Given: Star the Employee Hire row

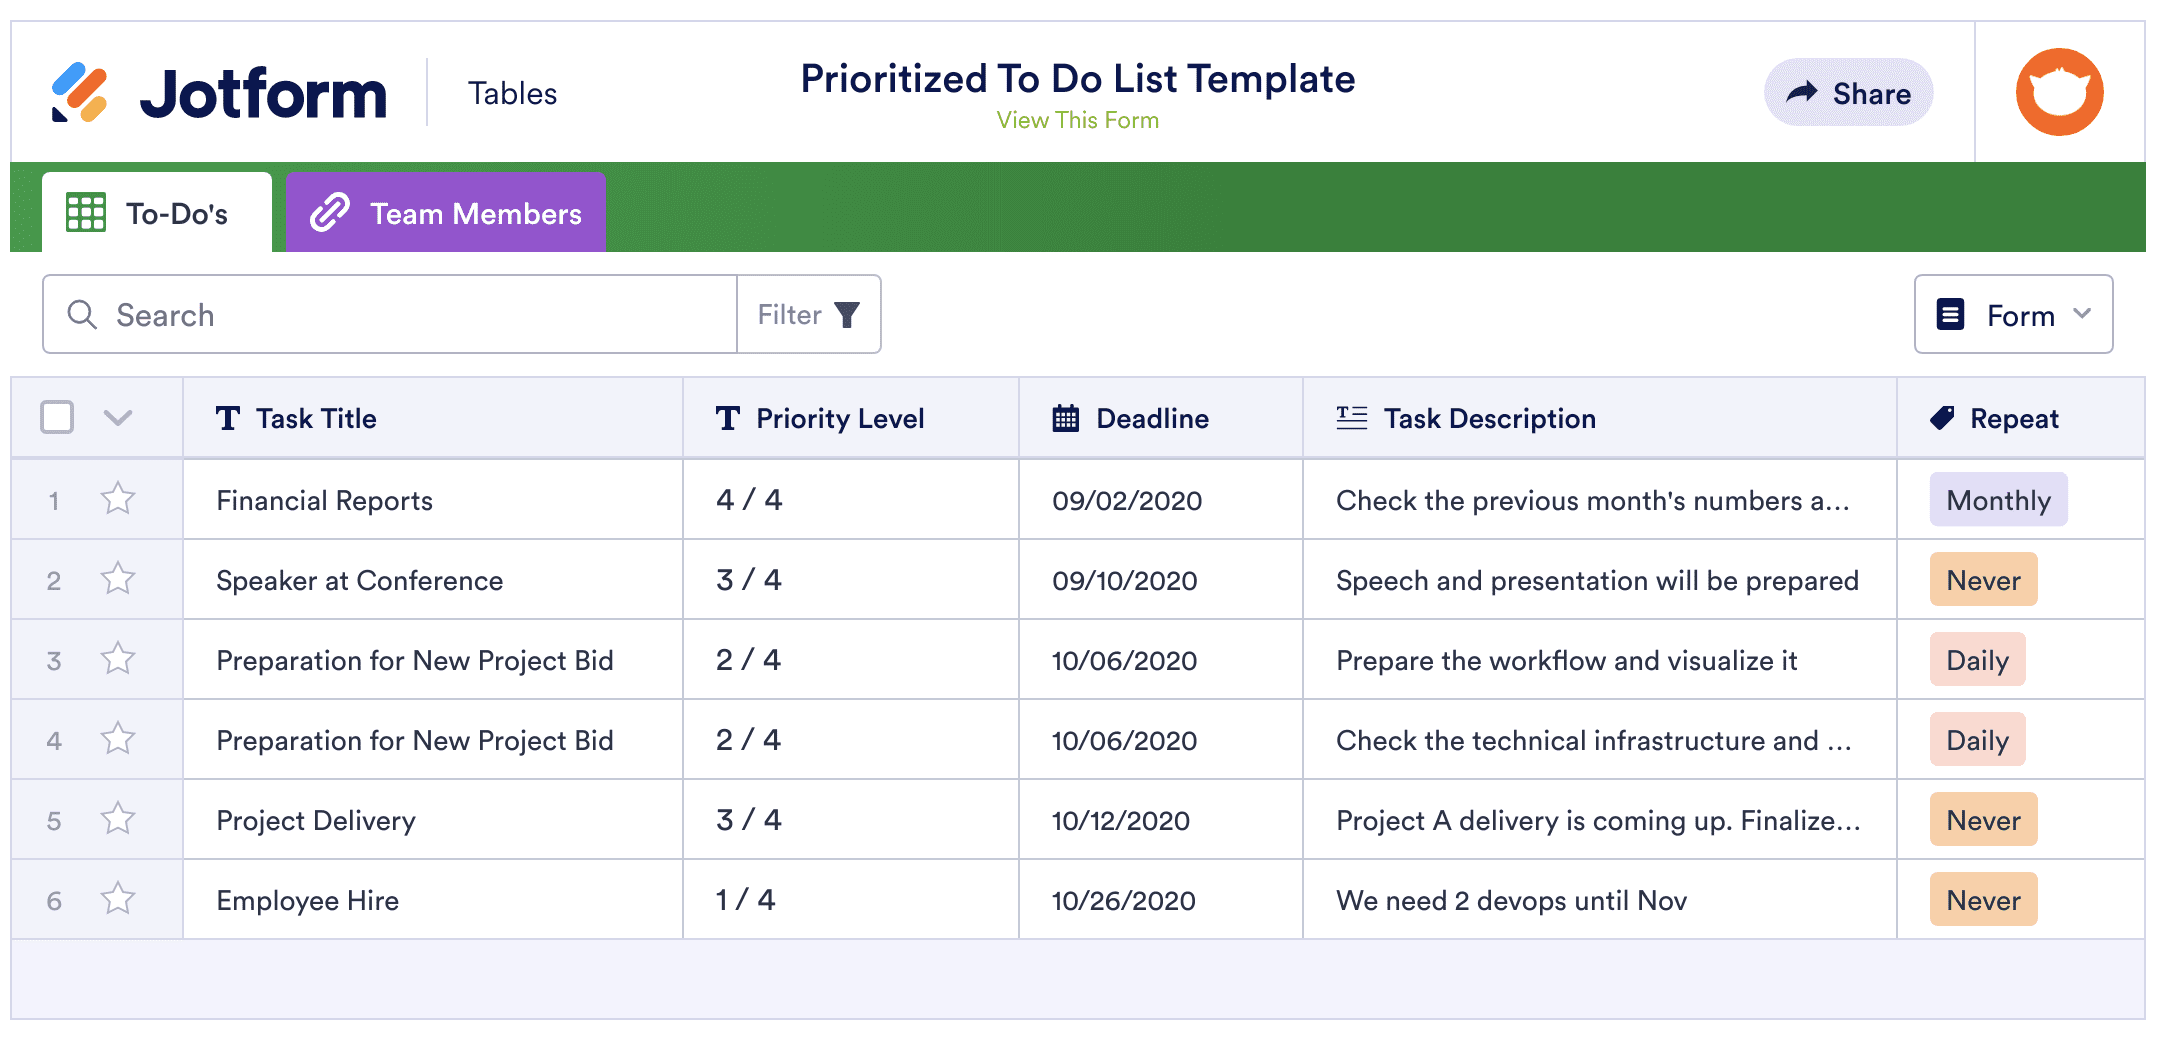Looking at the screenshot, I should click(x=118, y=898).
